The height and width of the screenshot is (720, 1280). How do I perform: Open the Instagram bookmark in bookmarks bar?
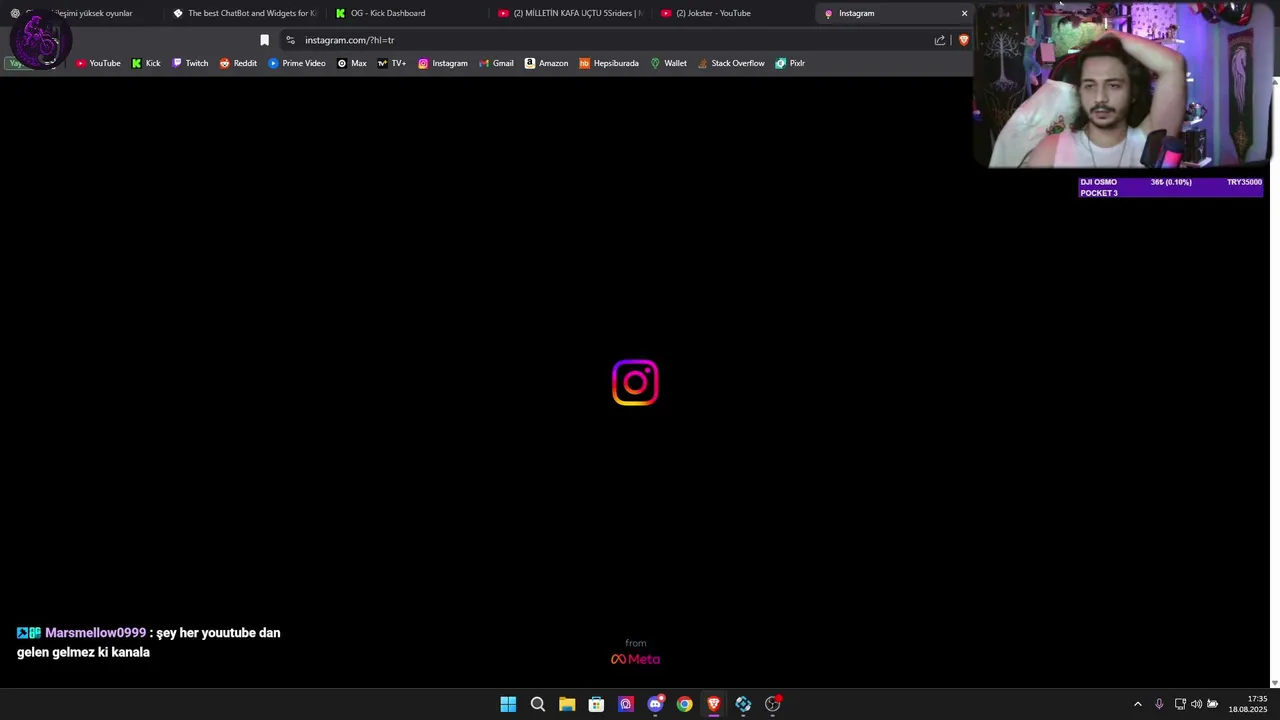[443, 63]
